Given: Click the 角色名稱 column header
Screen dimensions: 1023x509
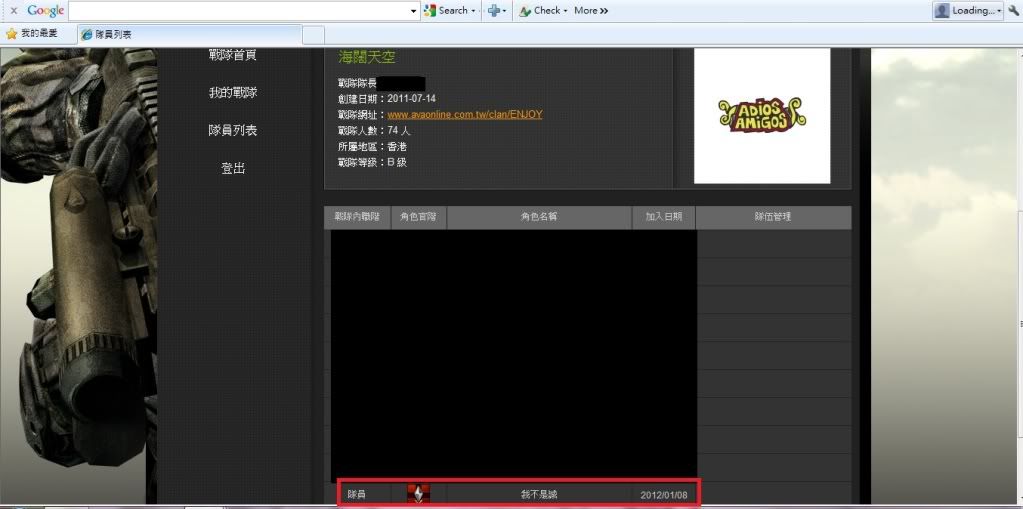Looking at the screenshot, I should coord(538,217).
